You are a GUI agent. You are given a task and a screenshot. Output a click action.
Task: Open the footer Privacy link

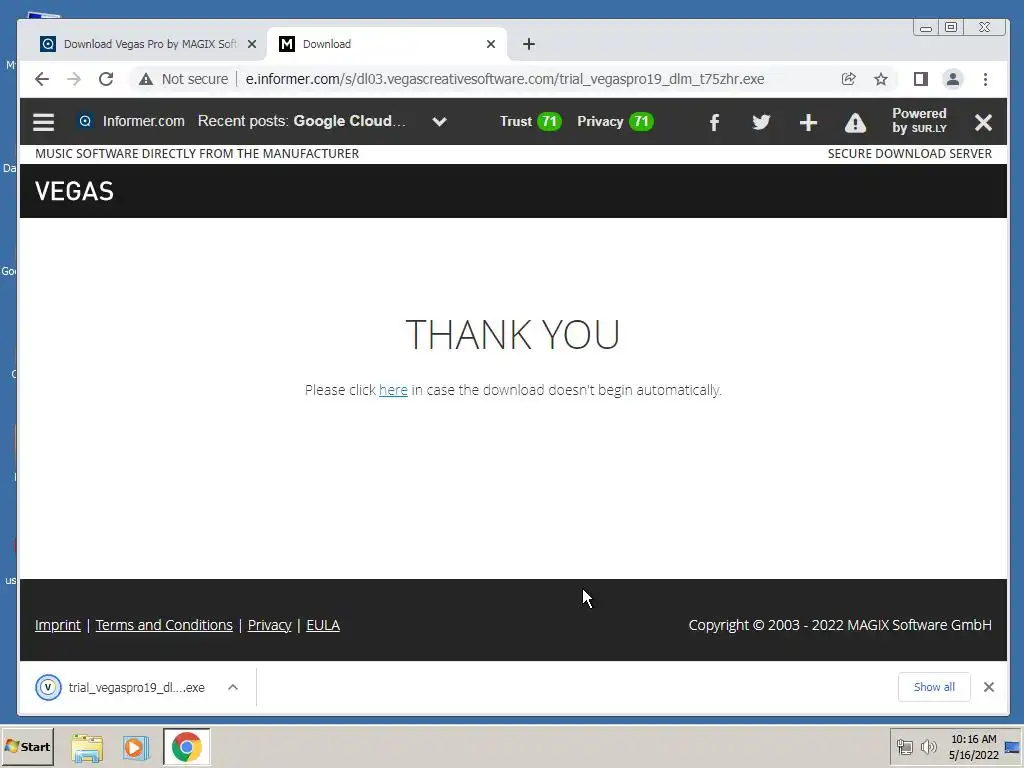(269, 625)
